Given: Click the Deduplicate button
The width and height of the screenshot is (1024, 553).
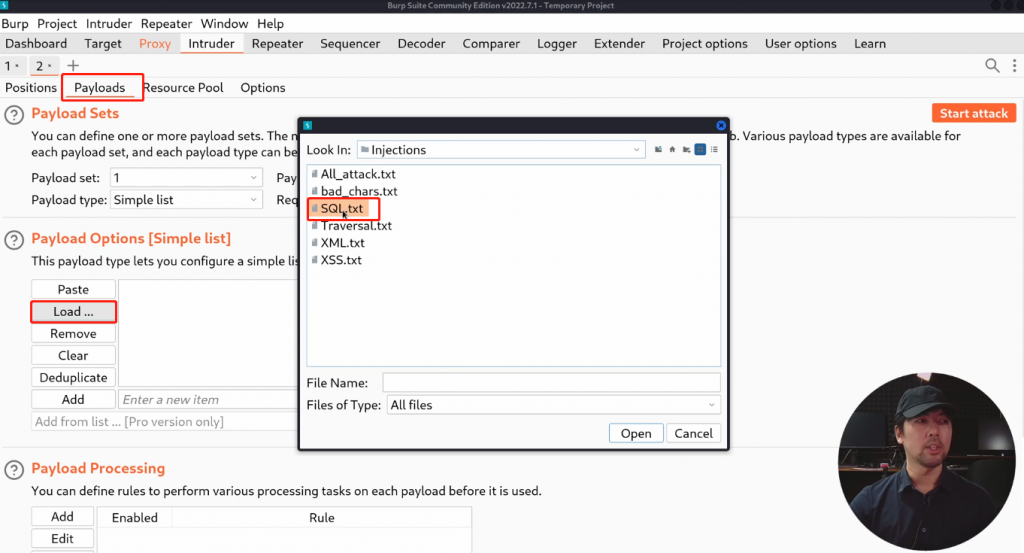Looking at the screenshot, I should (73, 377).
